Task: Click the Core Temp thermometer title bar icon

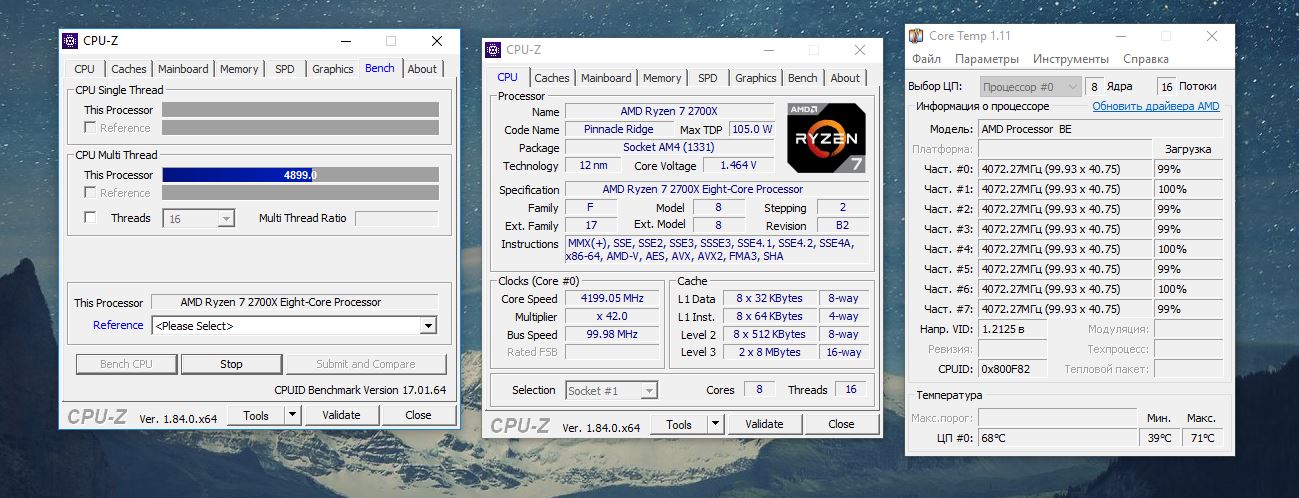Action: 916,36
